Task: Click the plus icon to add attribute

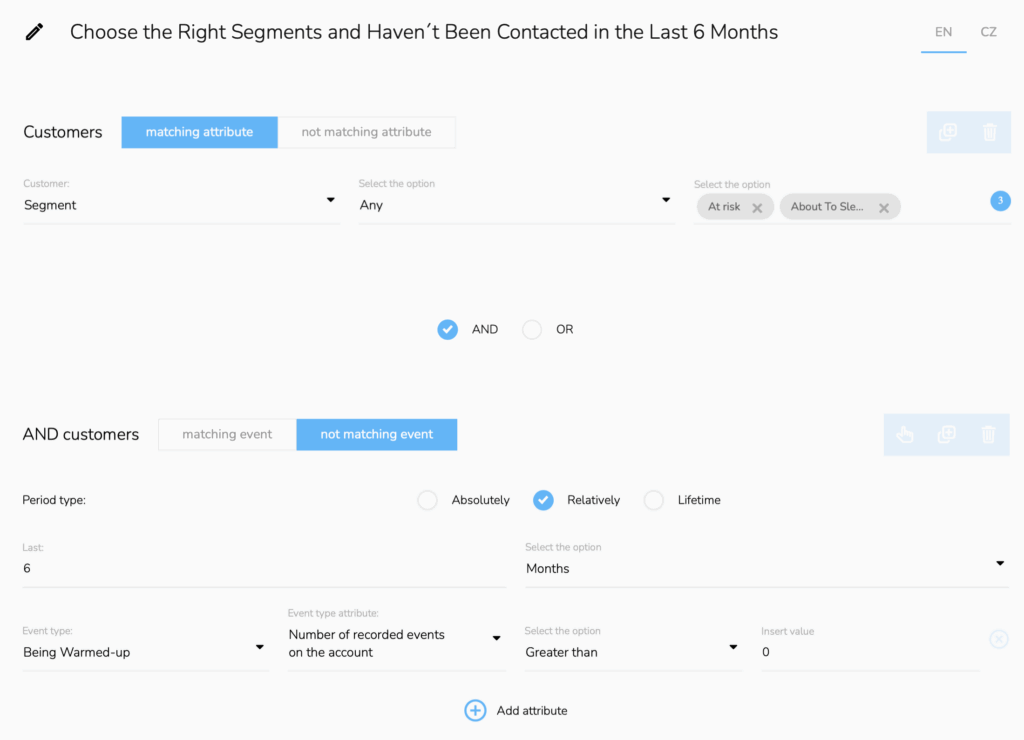Action: [x=475, y=710]
